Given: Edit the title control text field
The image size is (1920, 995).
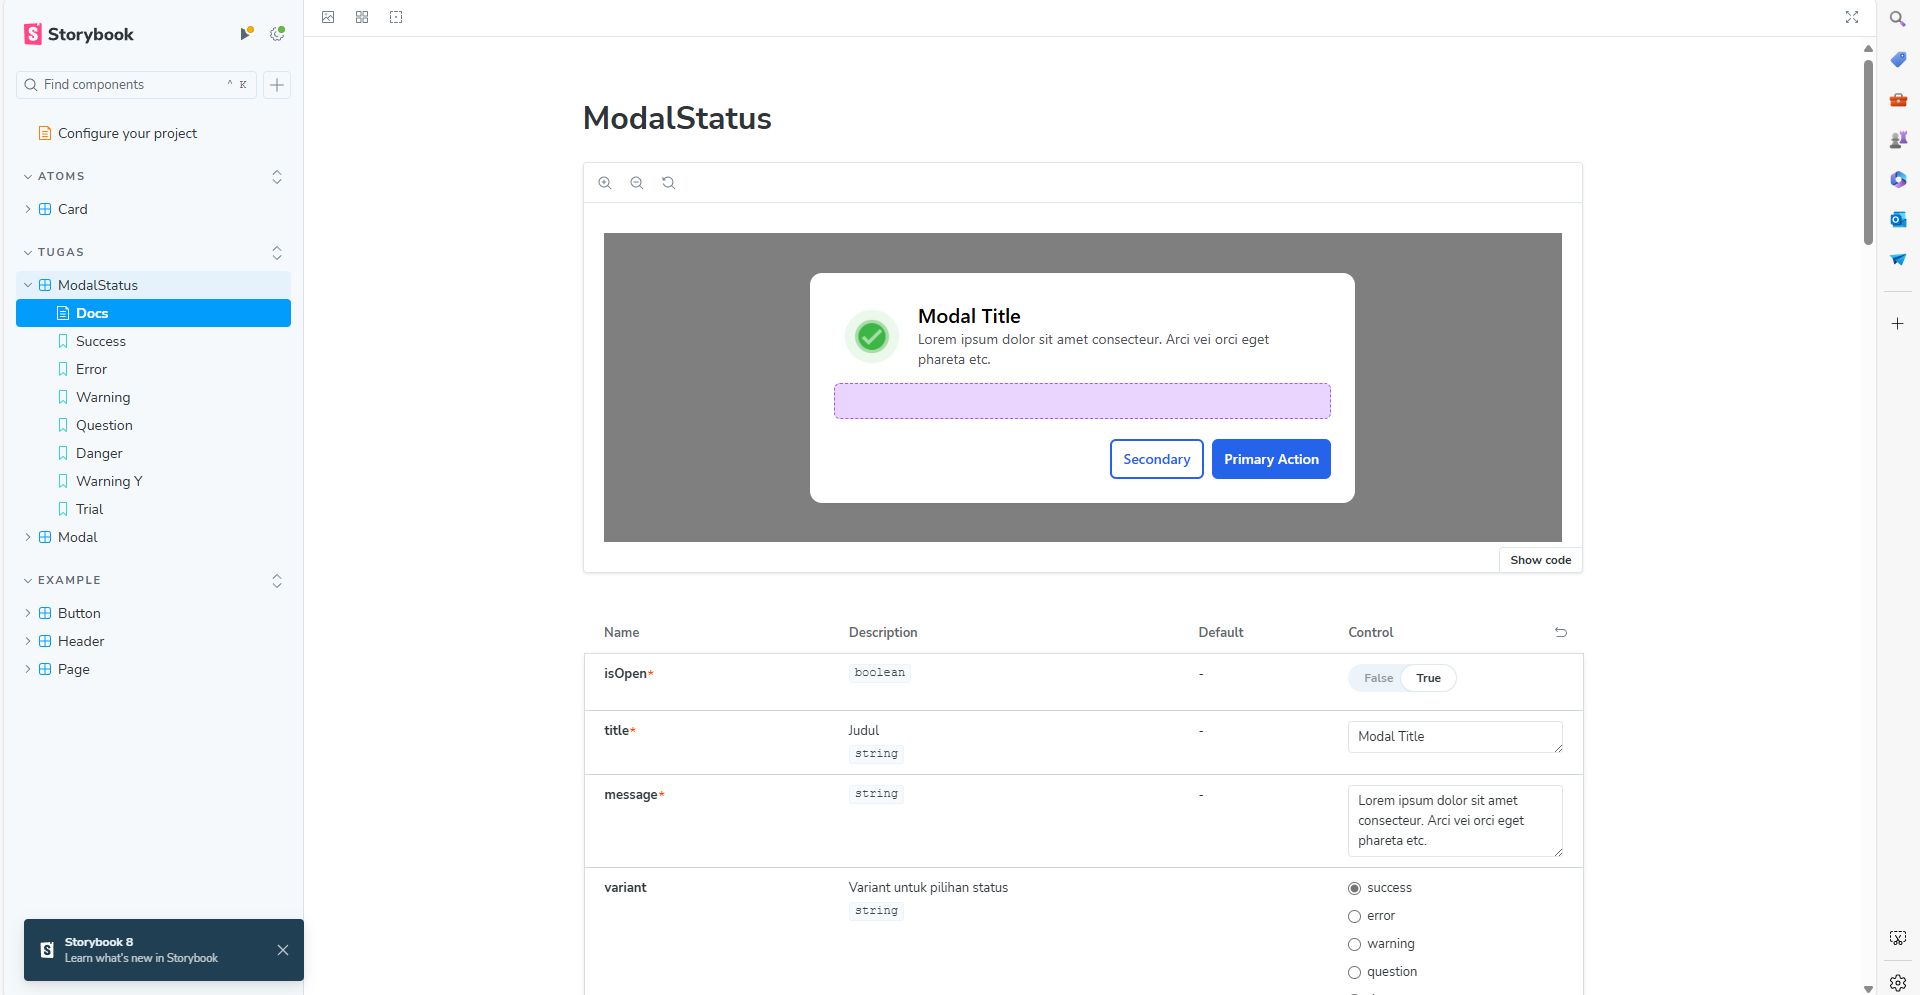Looking at the screenshot, I should tap(1455, 737).
